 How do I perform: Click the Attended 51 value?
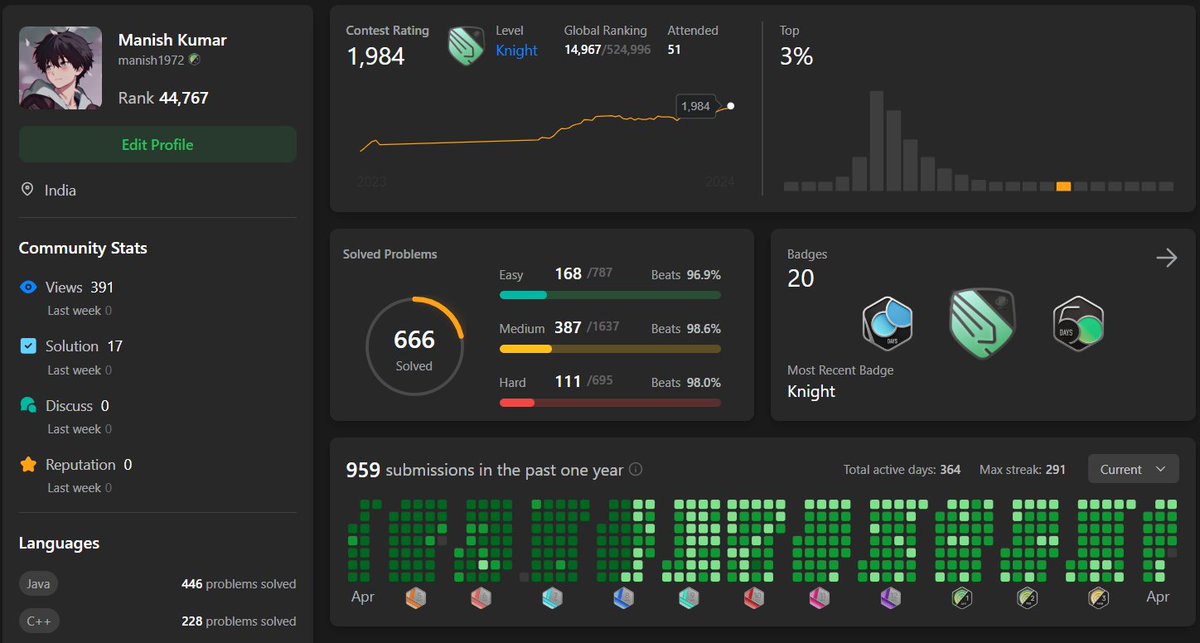click(674, 49)
